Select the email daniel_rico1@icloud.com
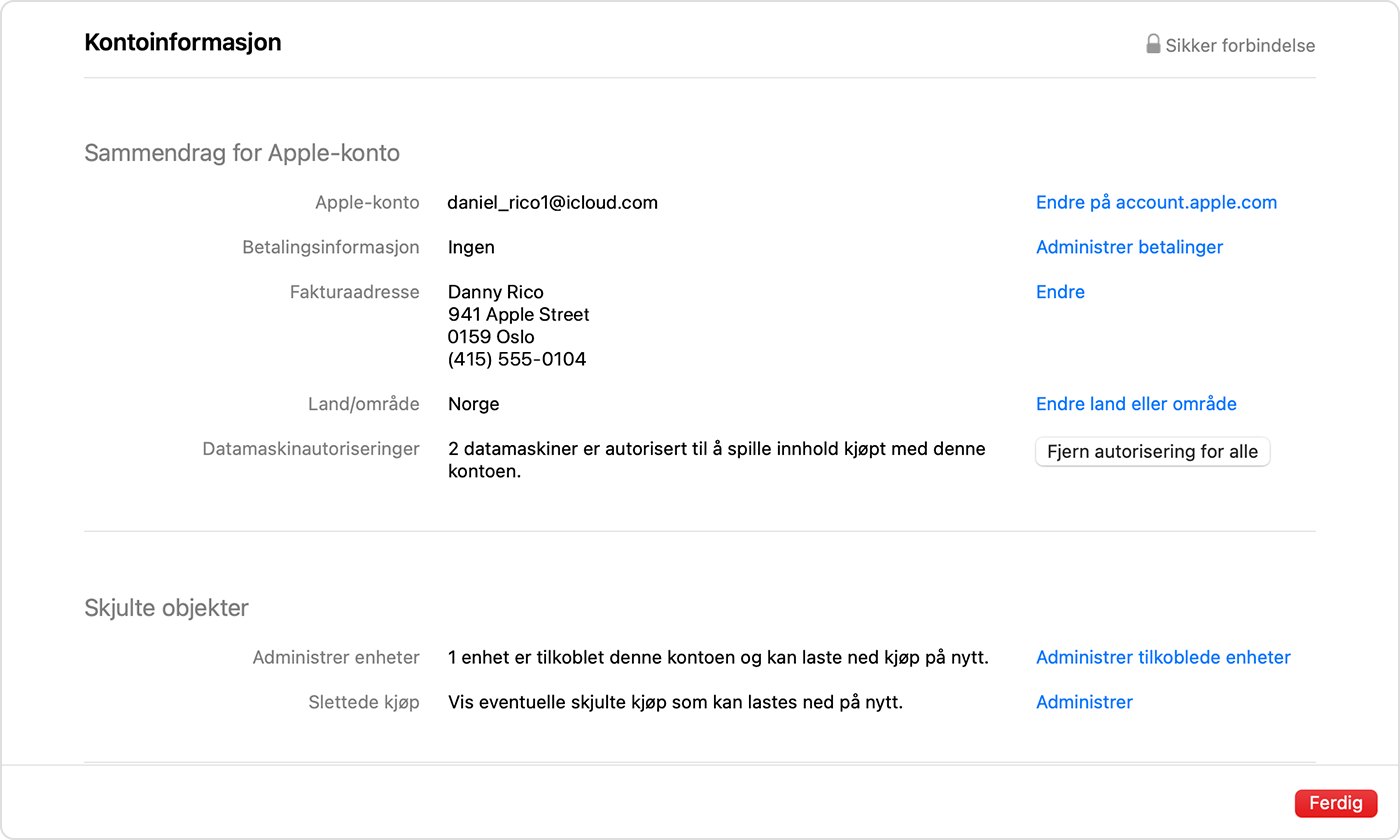Screen dimensions: 1400x840 click(553, 202)
